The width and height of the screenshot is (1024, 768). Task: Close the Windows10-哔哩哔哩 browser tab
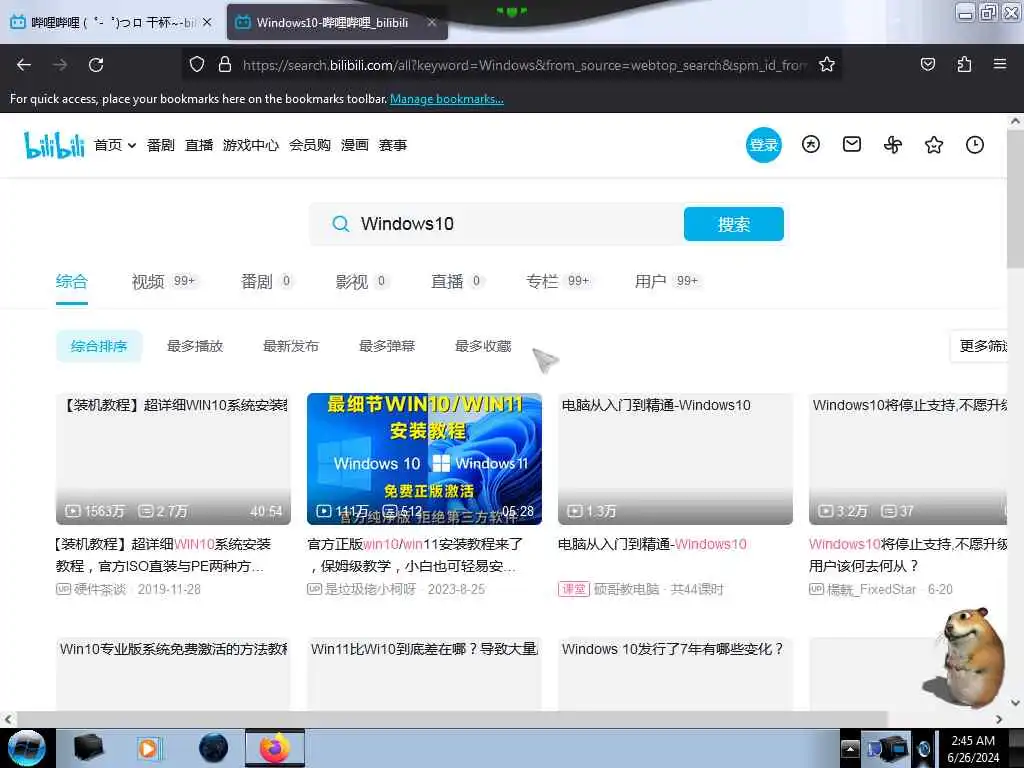[432, 22]
